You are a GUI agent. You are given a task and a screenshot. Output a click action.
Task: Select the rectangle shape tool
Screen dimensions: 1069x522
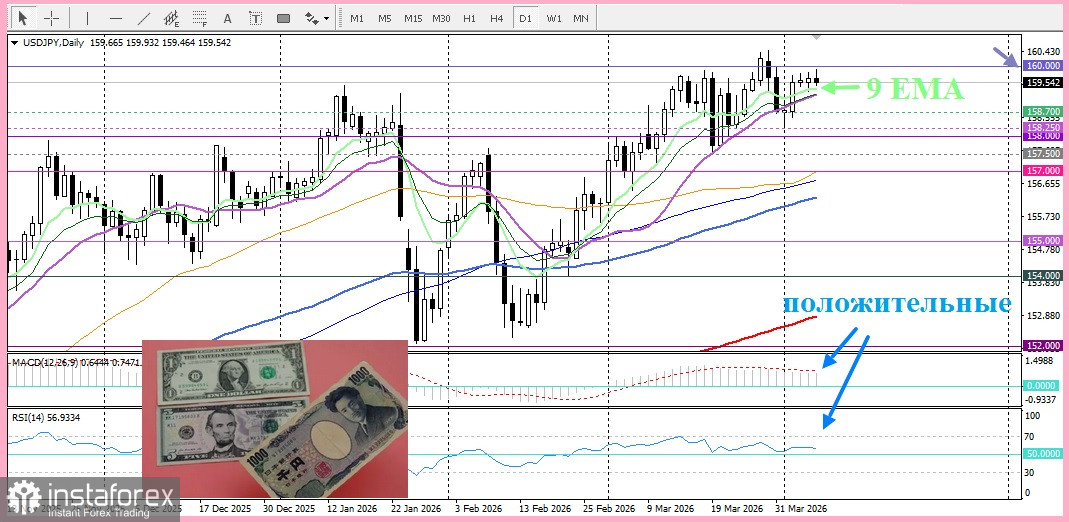tap(284, 18)
